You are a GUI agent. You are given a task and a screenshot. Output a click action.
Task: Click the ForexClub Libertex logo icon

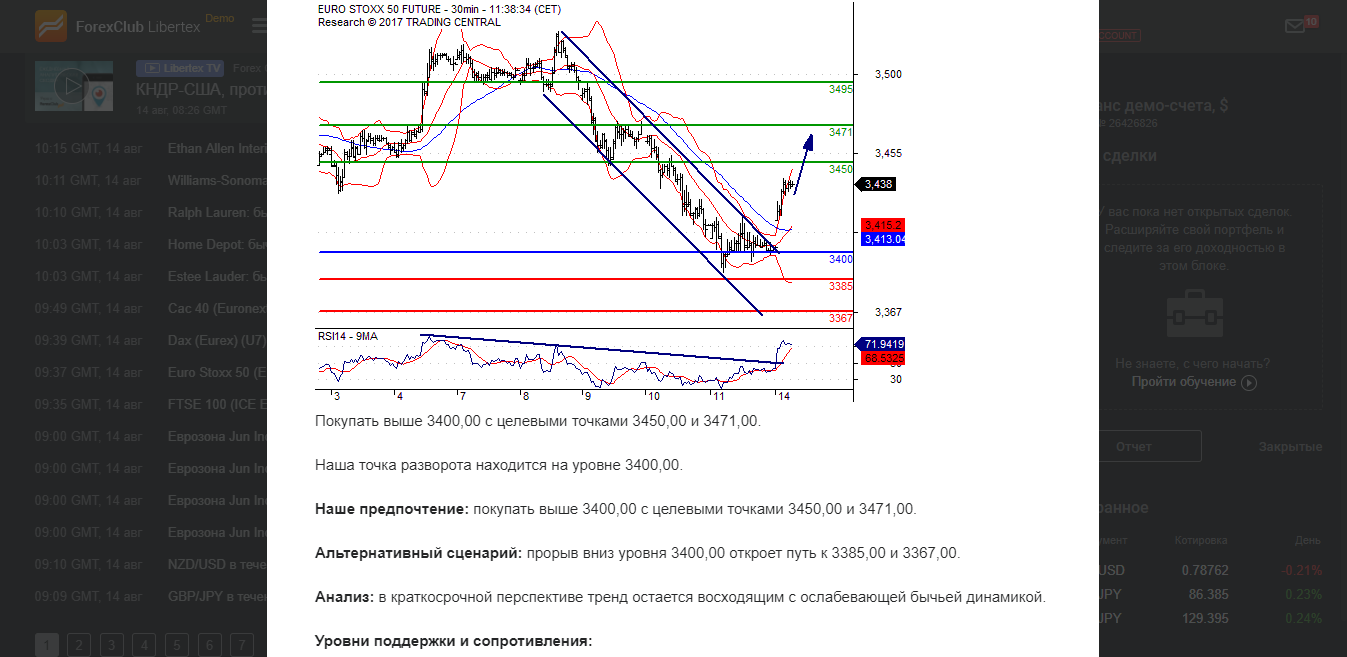click(51, 26)
